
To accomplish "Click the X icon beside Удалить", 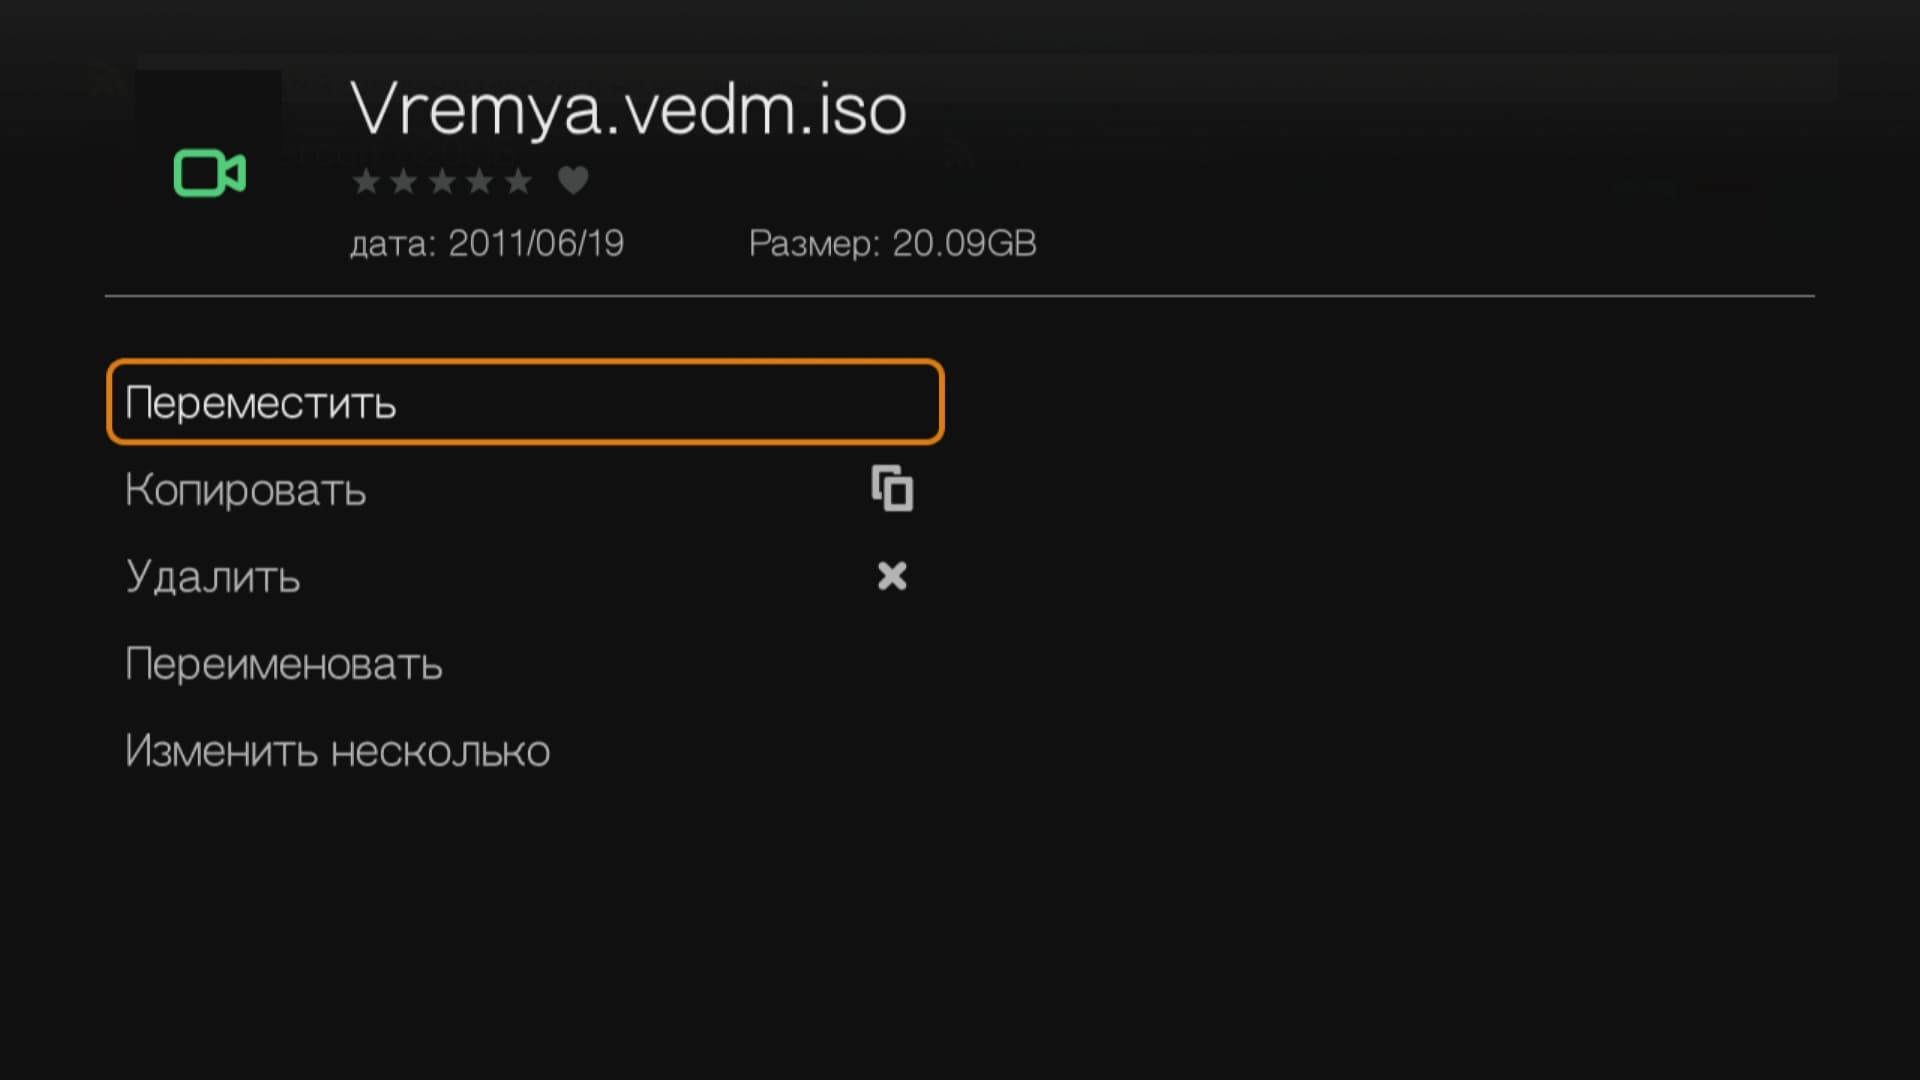I will [892, 576].
